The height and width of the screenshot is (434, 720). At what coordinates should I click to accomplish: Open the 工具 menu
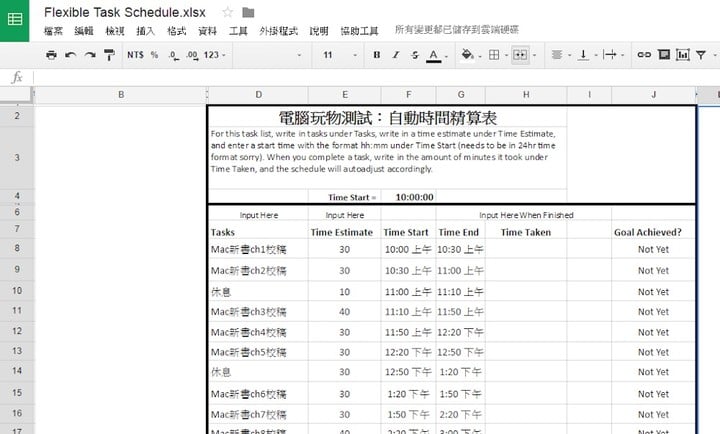(x=238, y=31)
